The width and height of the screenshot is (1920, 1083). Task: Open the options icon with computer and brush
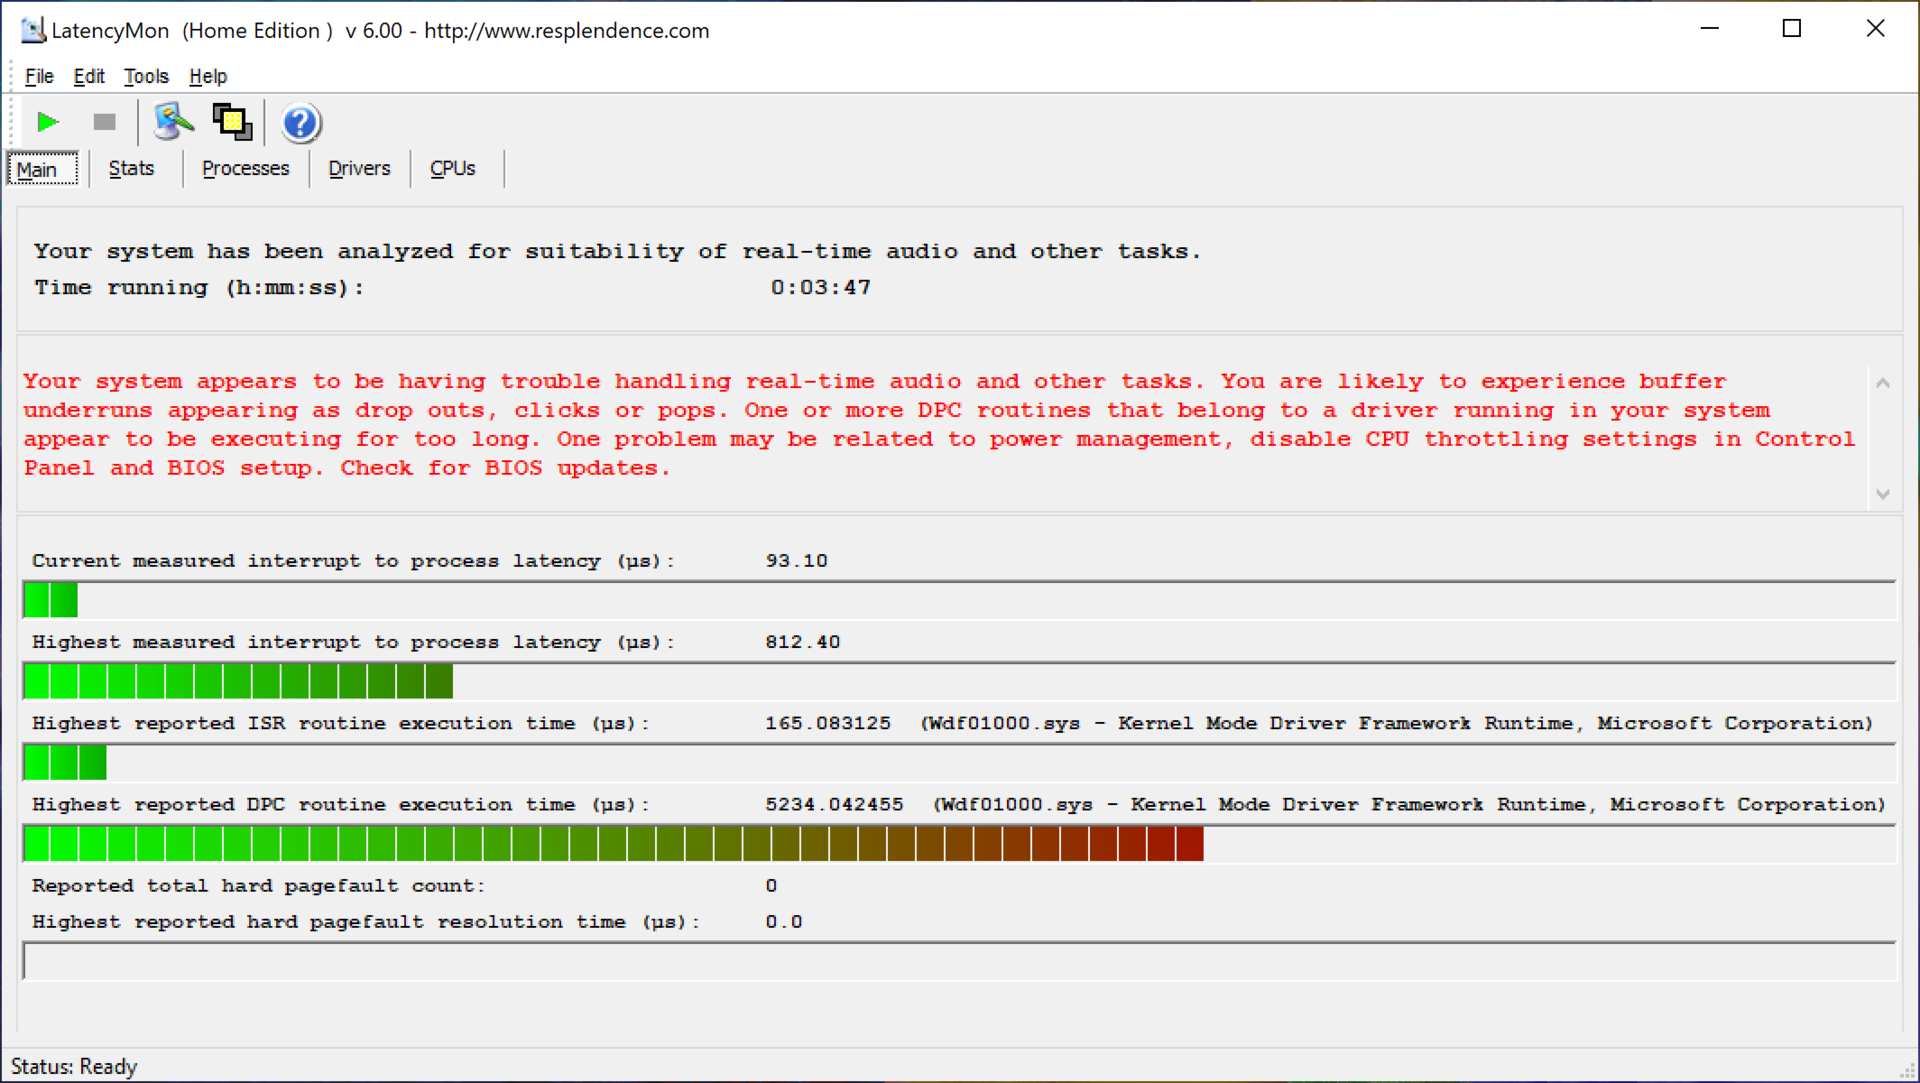tap(172, 122)
